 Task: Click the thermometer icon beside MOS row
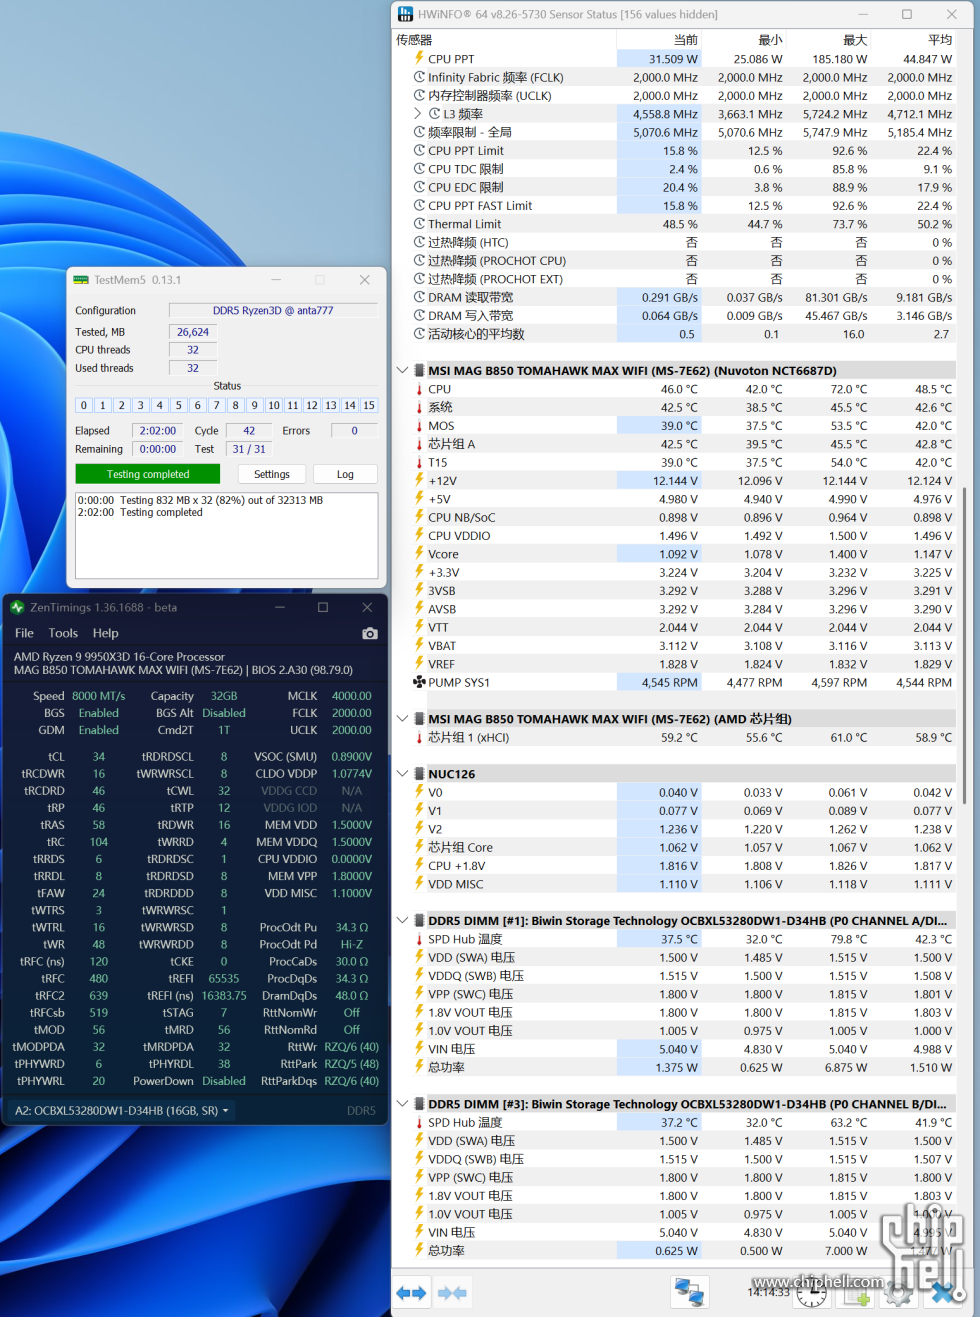(x=419, y=426)
